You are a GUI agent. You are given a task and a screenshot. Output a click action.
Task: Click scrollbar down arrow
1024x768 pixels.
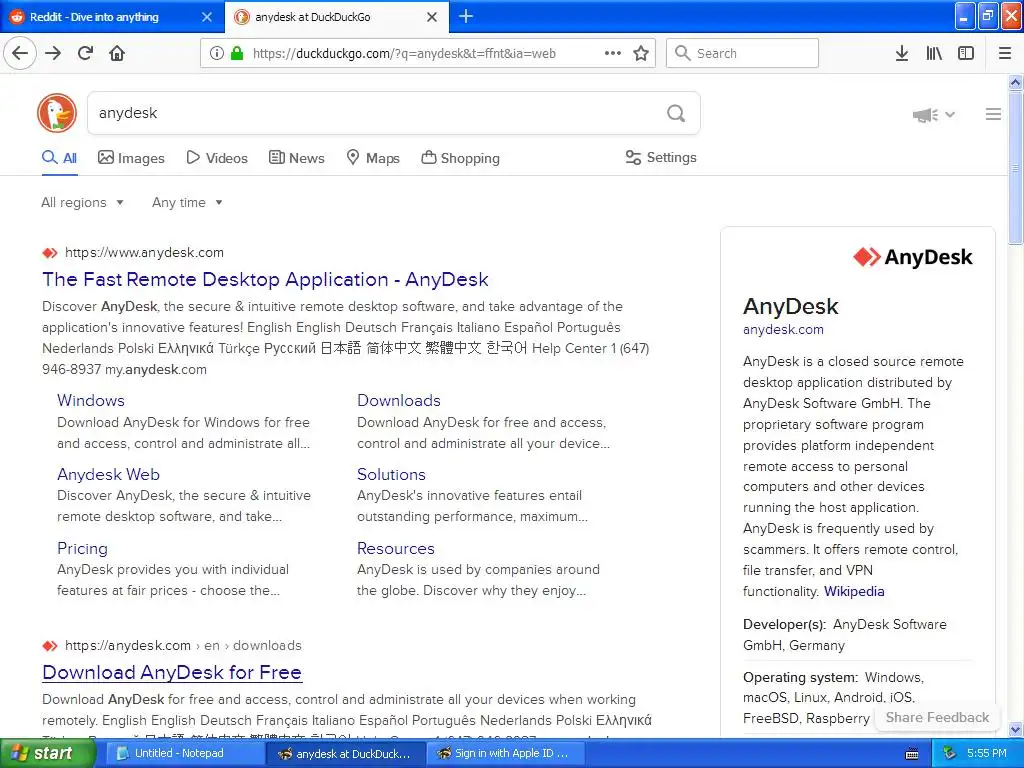tap(1015, 729)
